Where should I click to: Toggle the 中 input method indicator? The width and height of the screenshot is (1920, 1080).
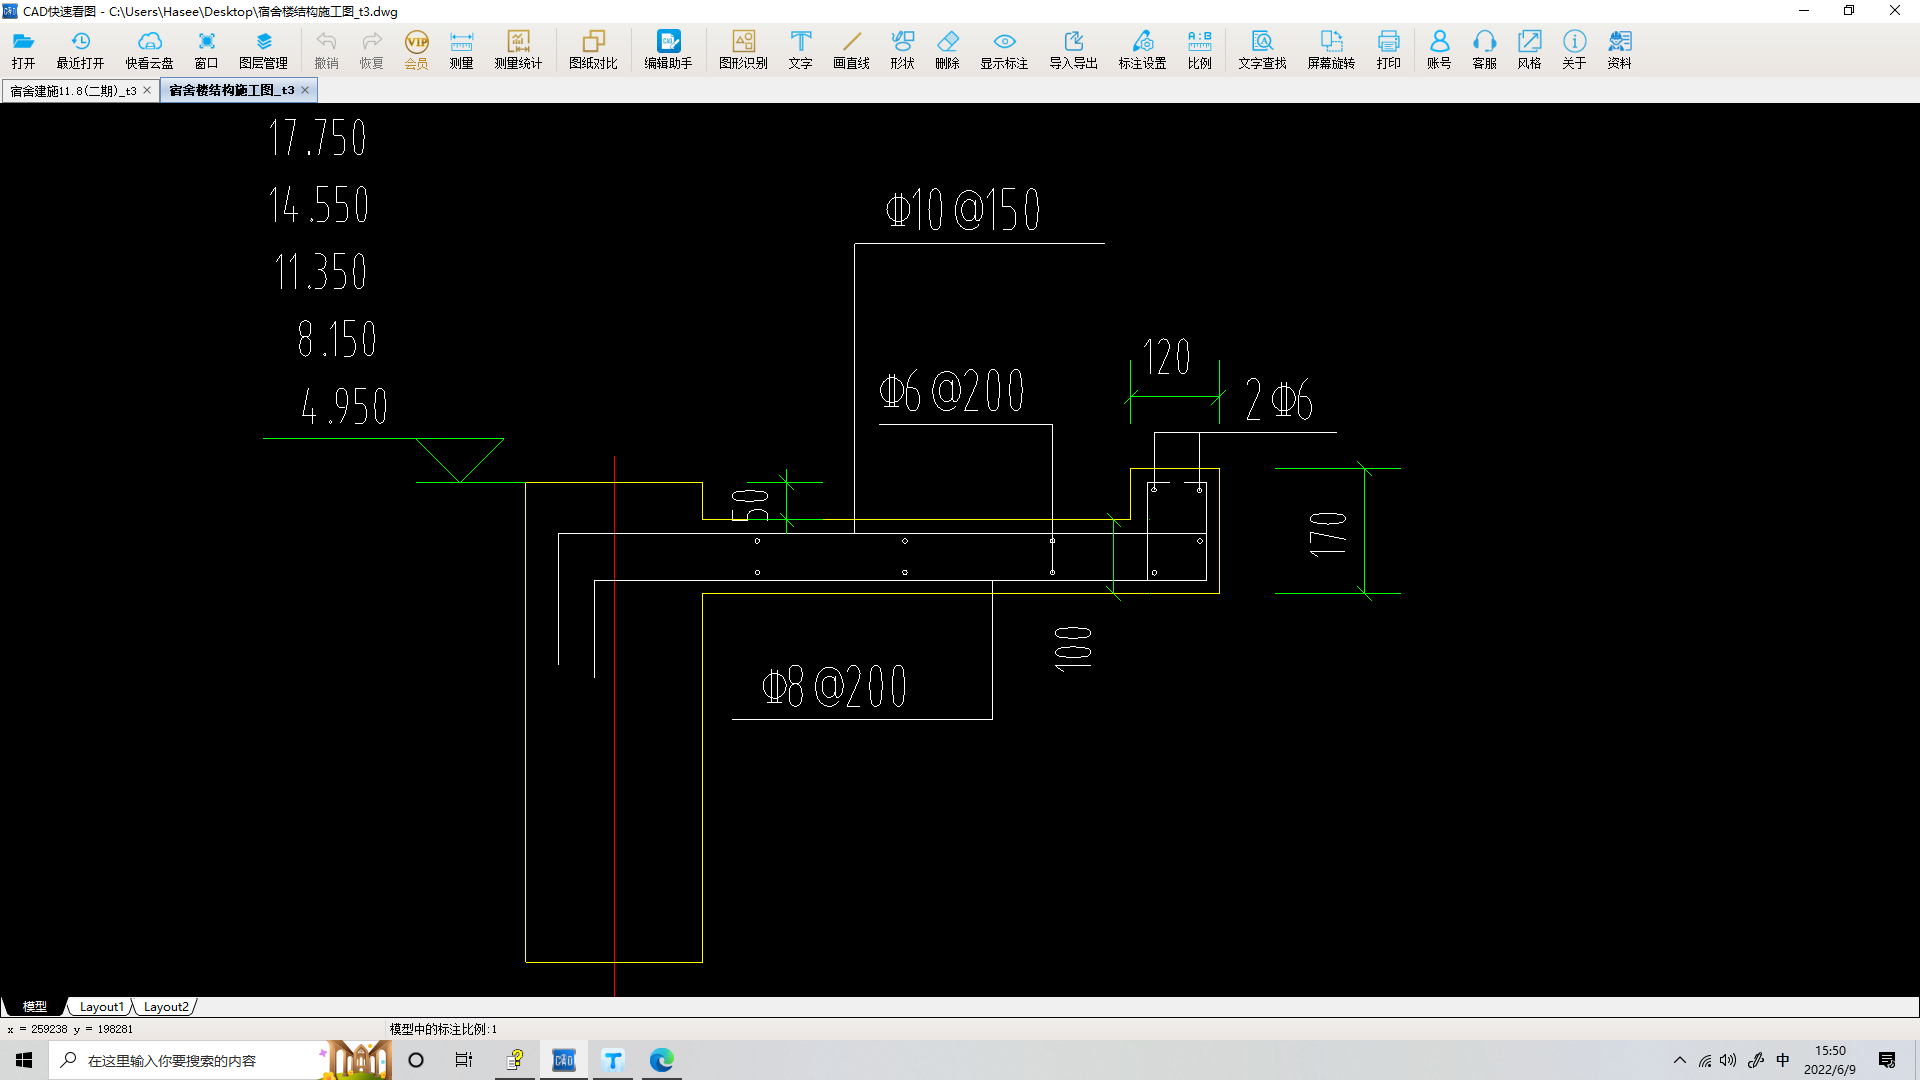[x=1783, y=1060]
